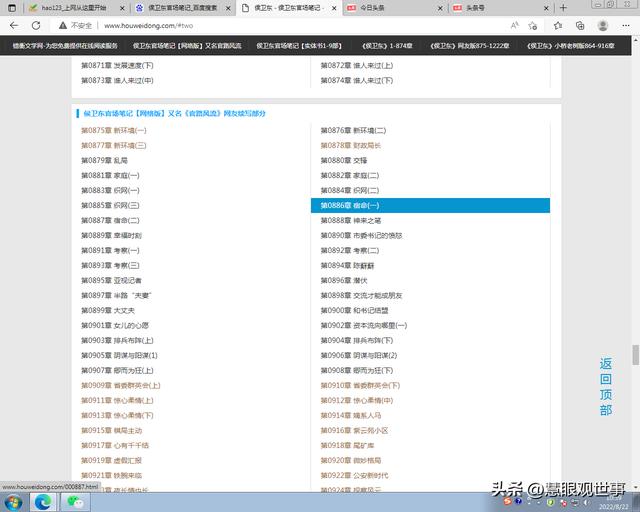Open chapter 0914 嫡系人马
The width and height of the screenshot is (640, 512).
pos(351,416)
